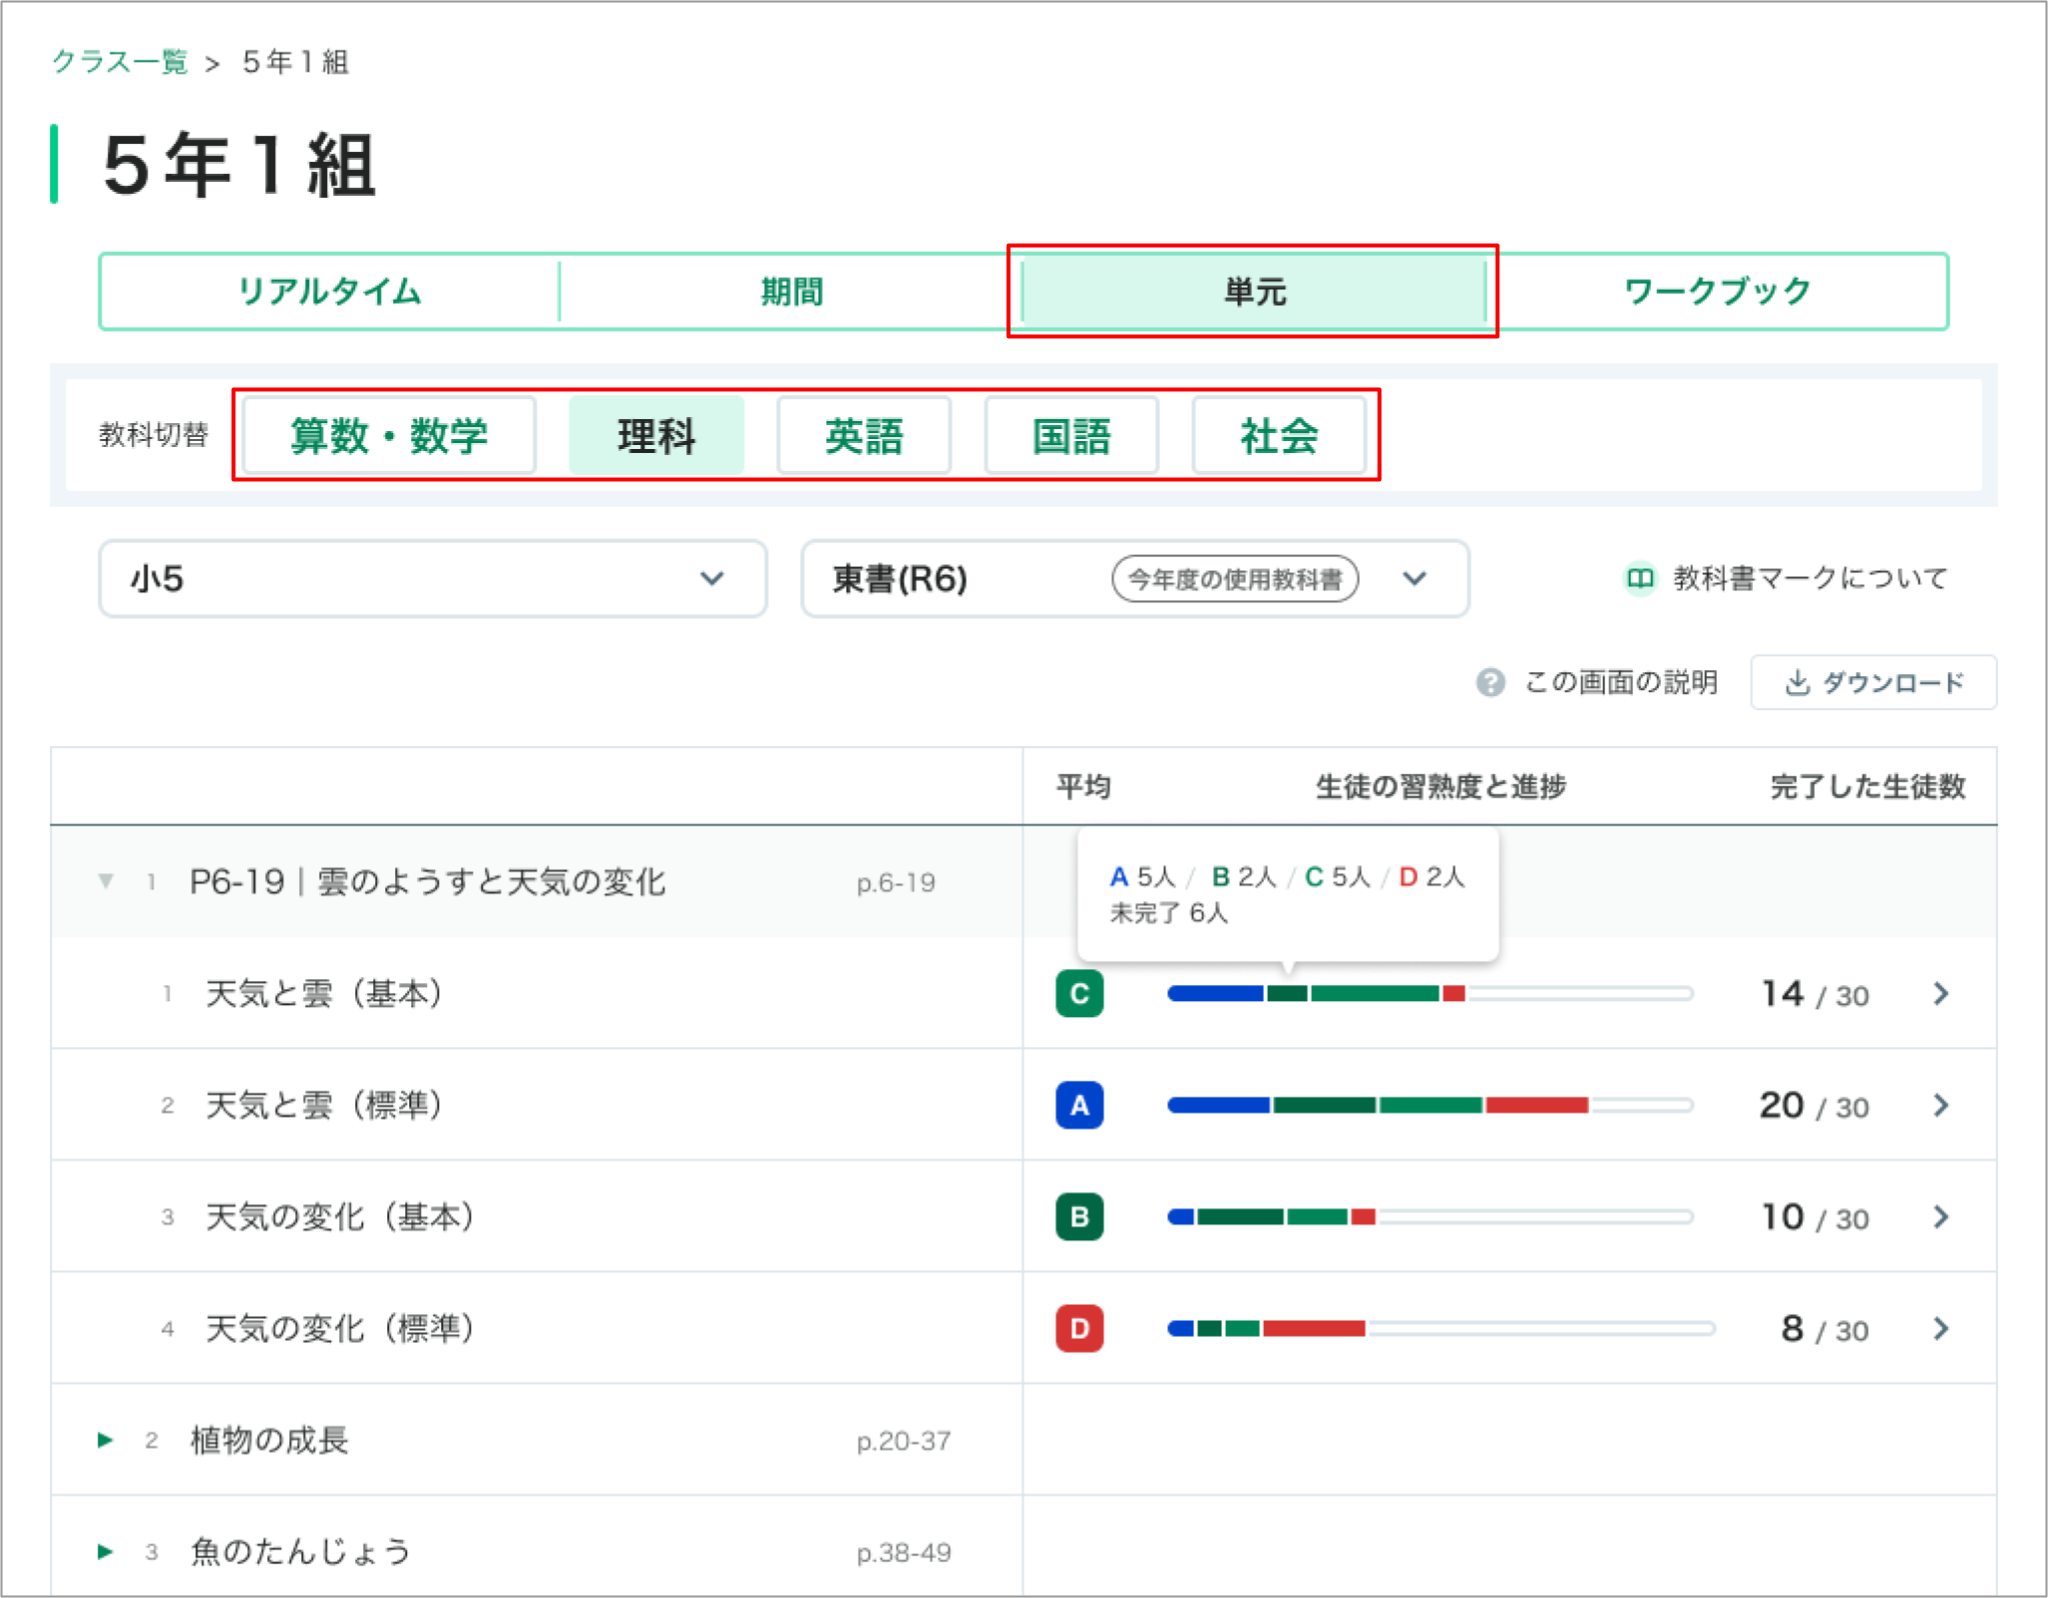This screenshot has width=2048, height=1598.
Task: Click the 天気と雲（標準） row title
Action: [324, 1105]
